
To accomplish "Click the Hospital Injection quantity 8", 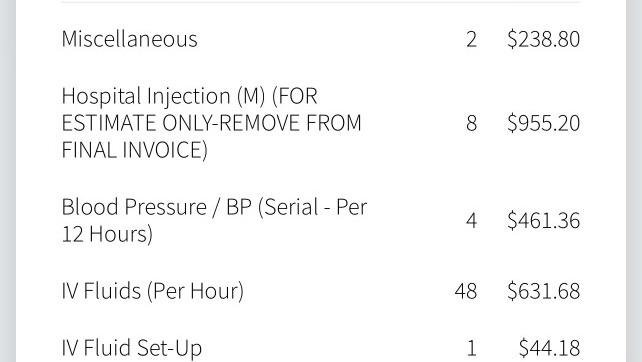I will pyautogui.click(x=472, y=123).
